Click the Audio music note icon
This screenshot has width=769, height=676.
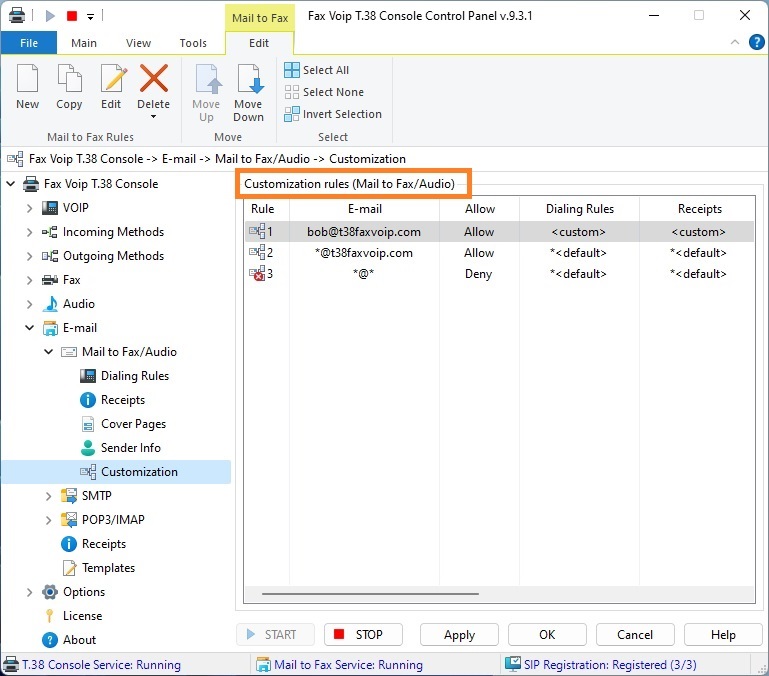(x=50, y=304)
